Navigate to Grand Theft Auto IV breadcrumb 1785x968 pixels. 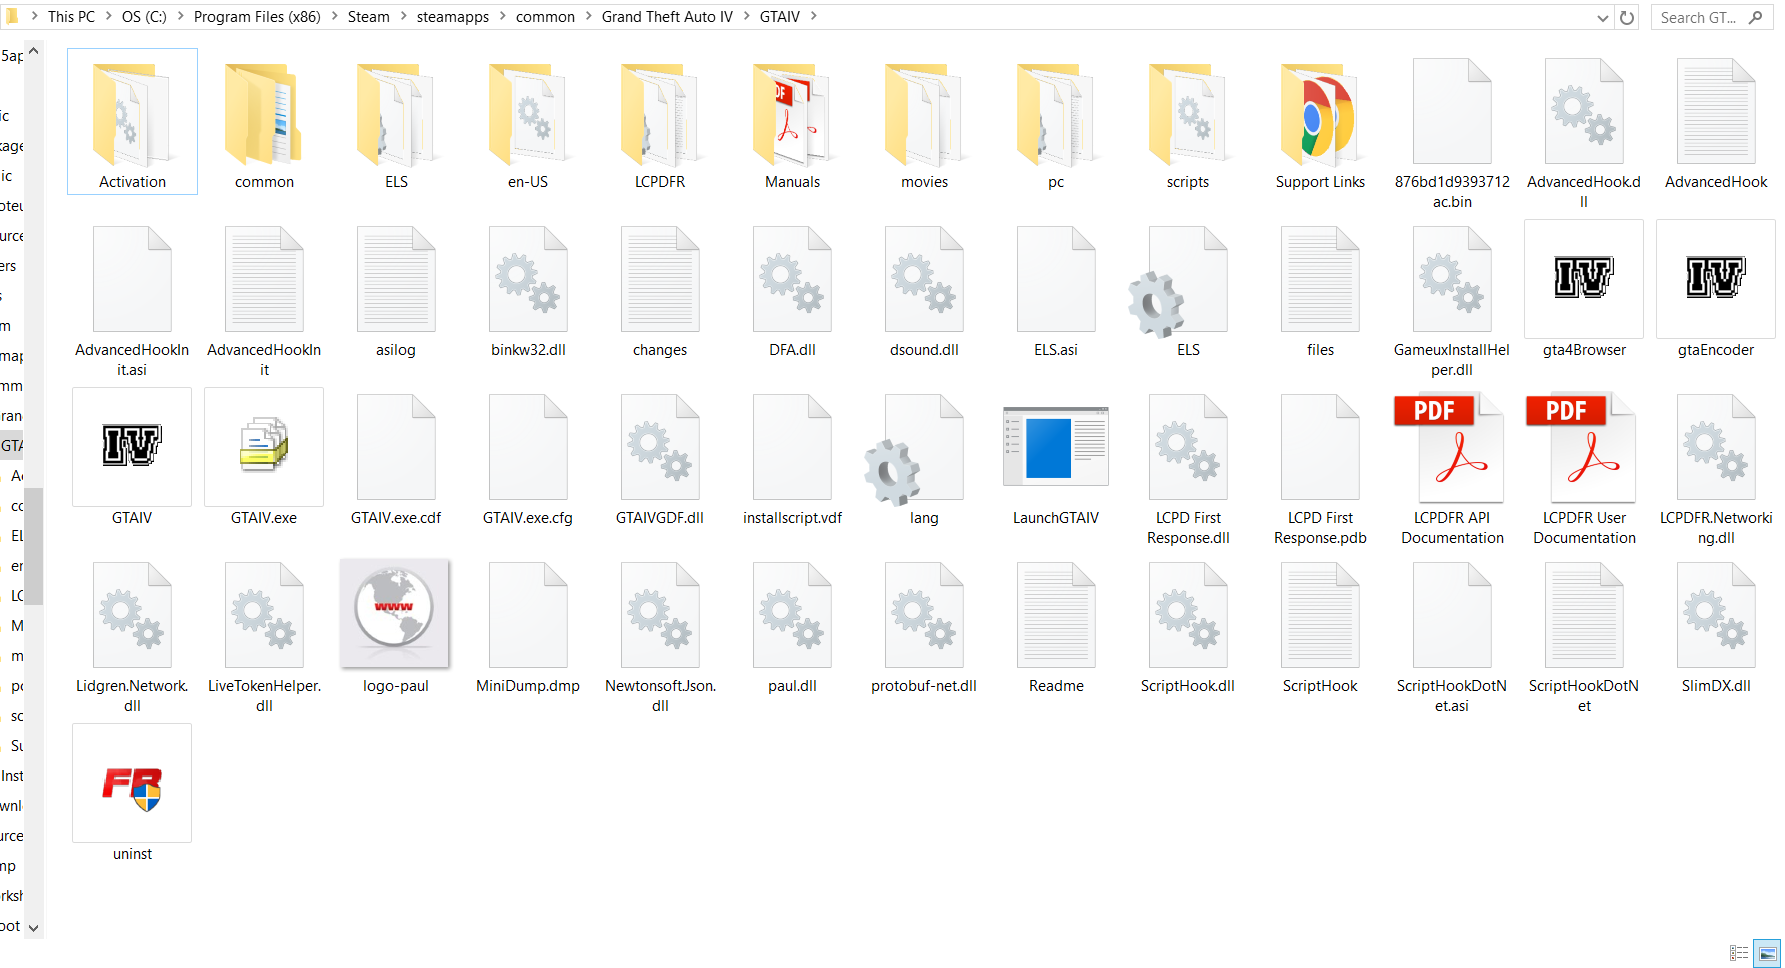point(667,16)
